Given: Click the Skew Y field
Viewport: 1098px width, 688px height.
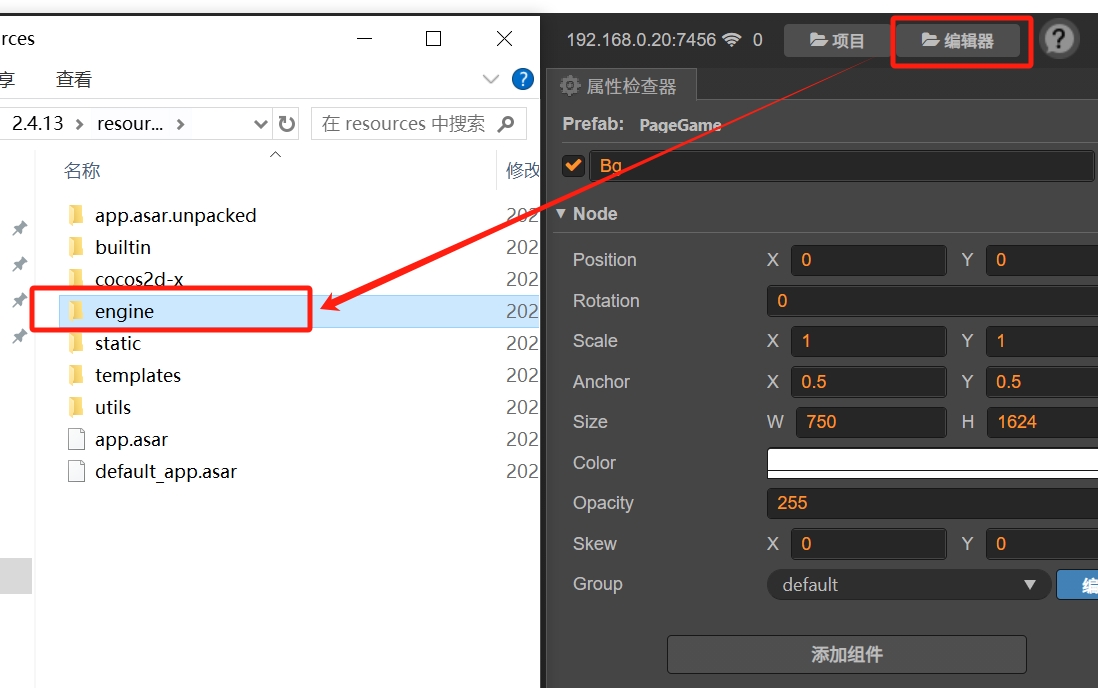Looking at the screenshot, I should pos(1042,544).
